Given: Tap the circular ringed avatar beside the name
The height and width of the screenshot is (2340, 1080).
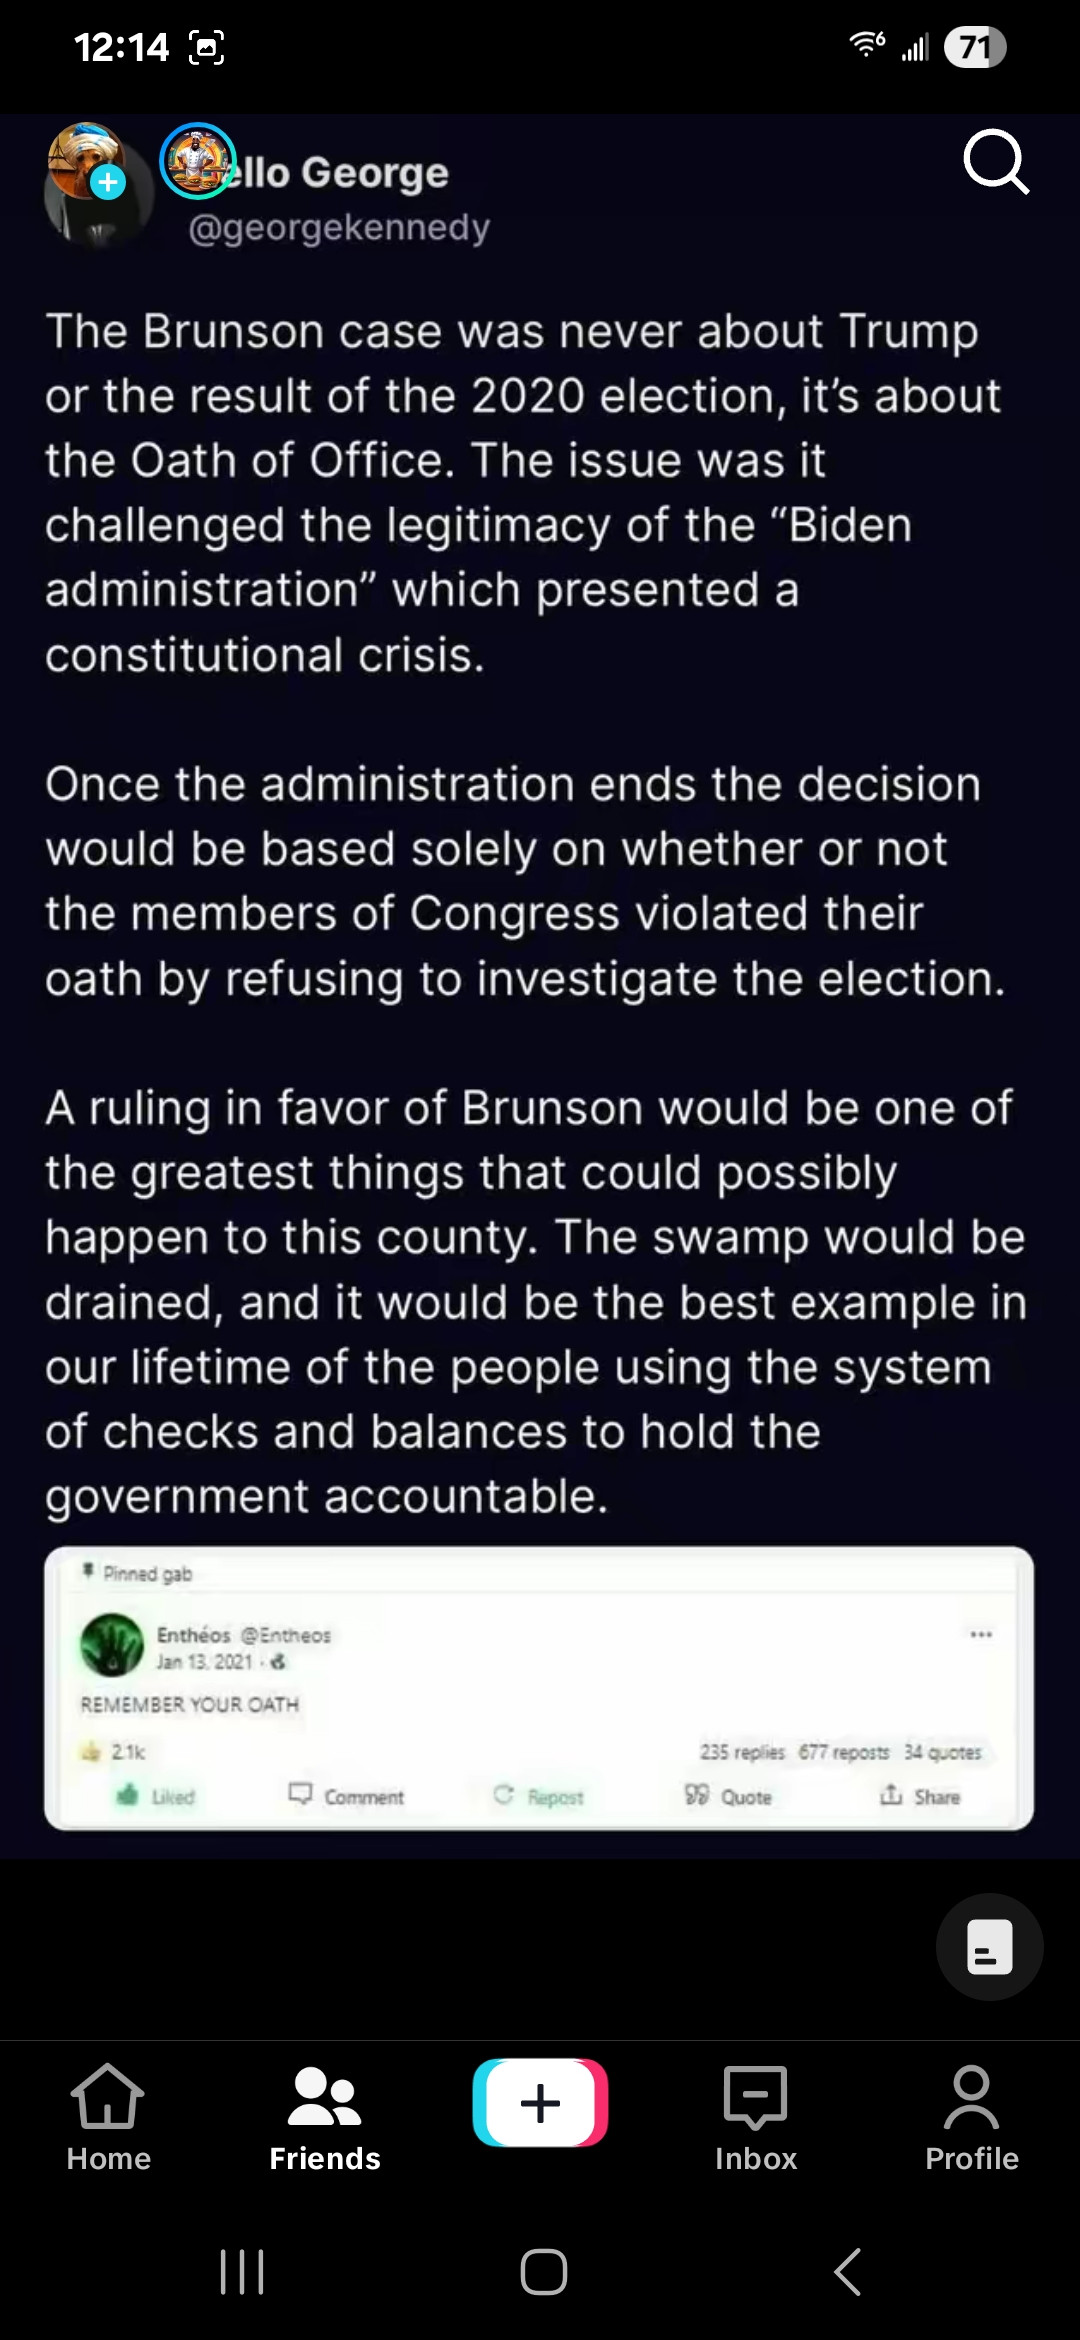Looking at the screenshot, I should (197, 160).
